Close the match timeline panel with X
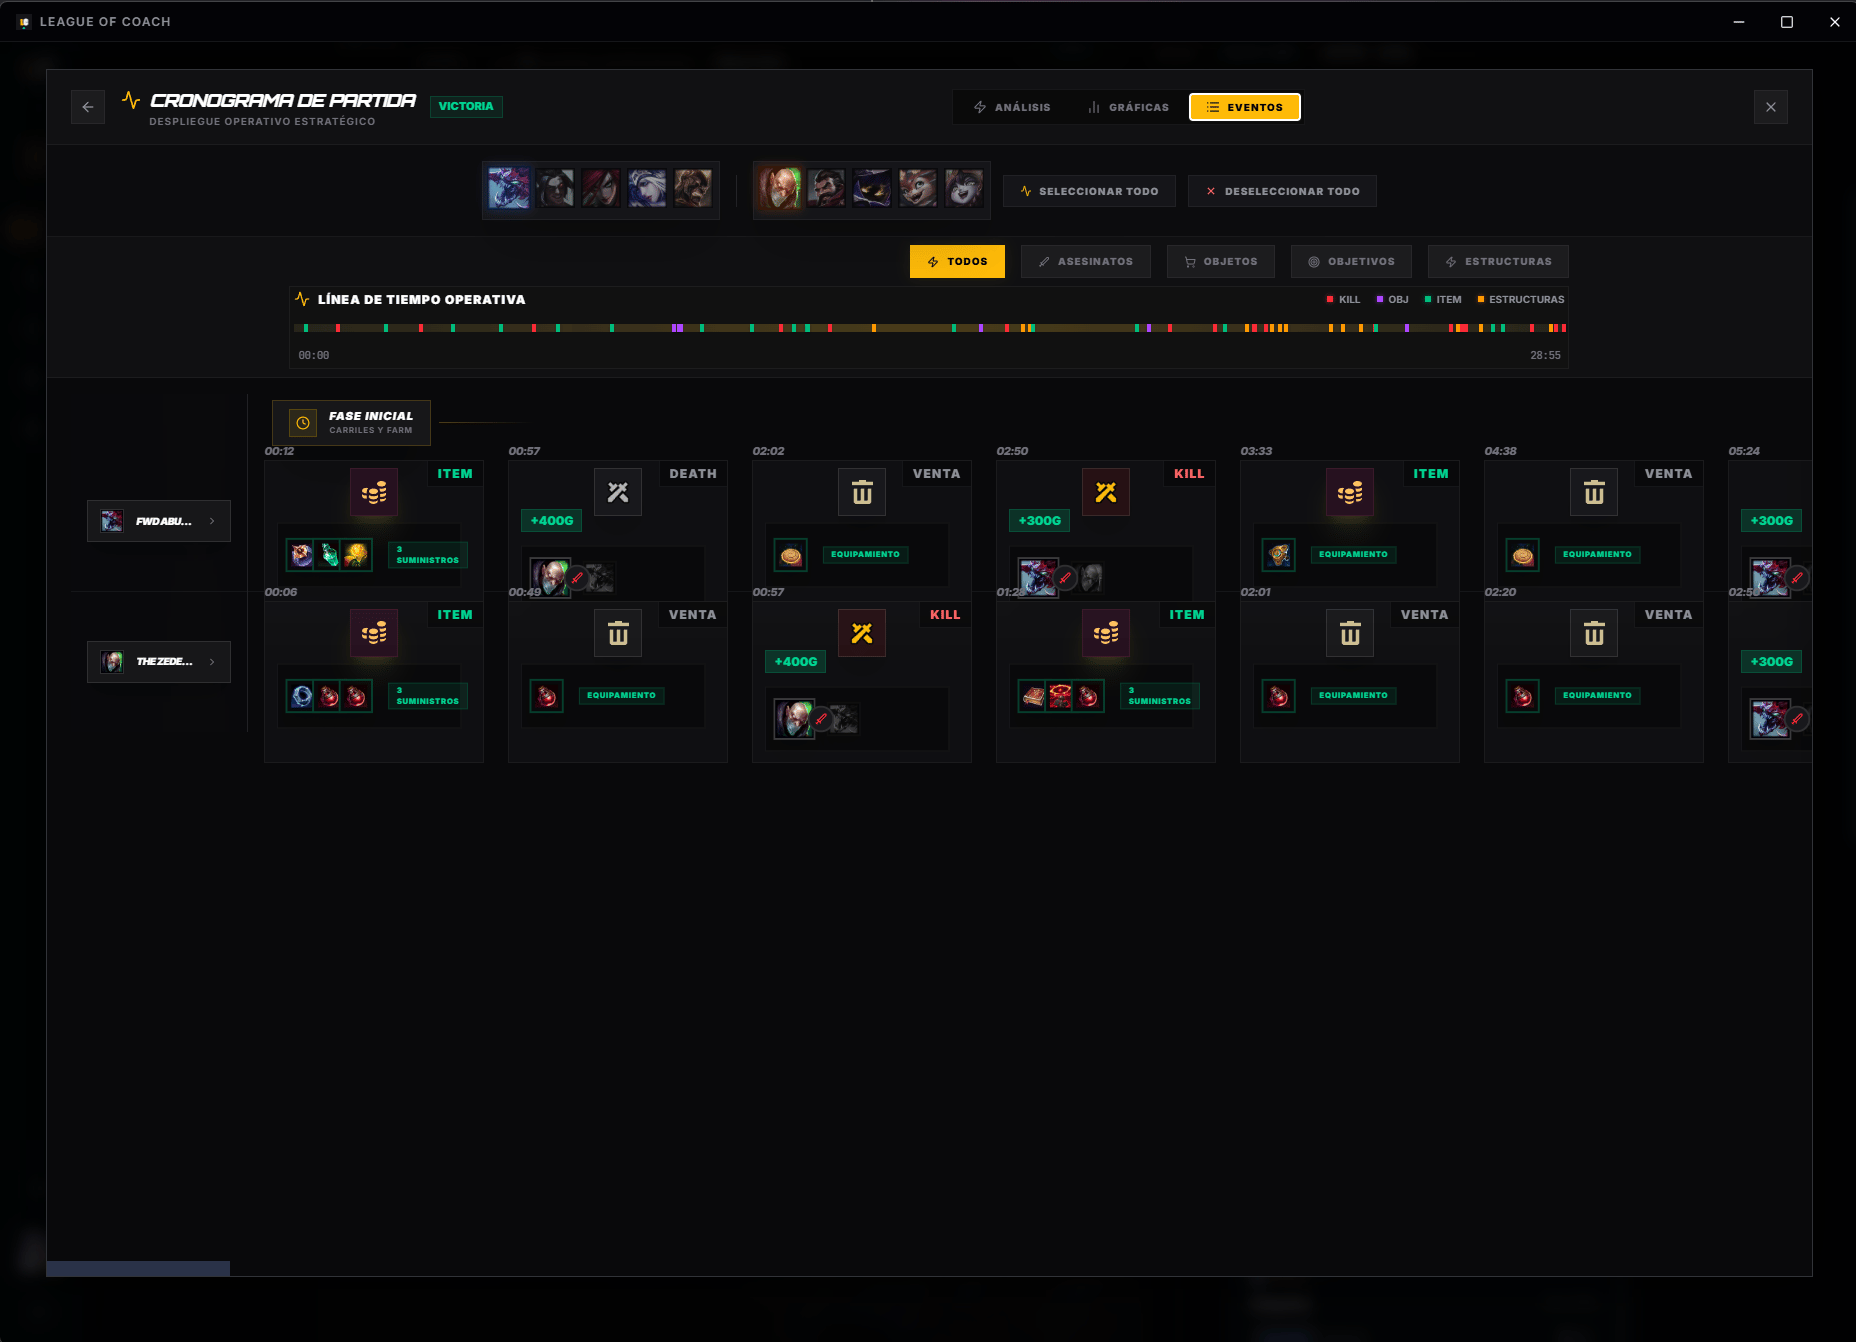 tap(1771, 107)
